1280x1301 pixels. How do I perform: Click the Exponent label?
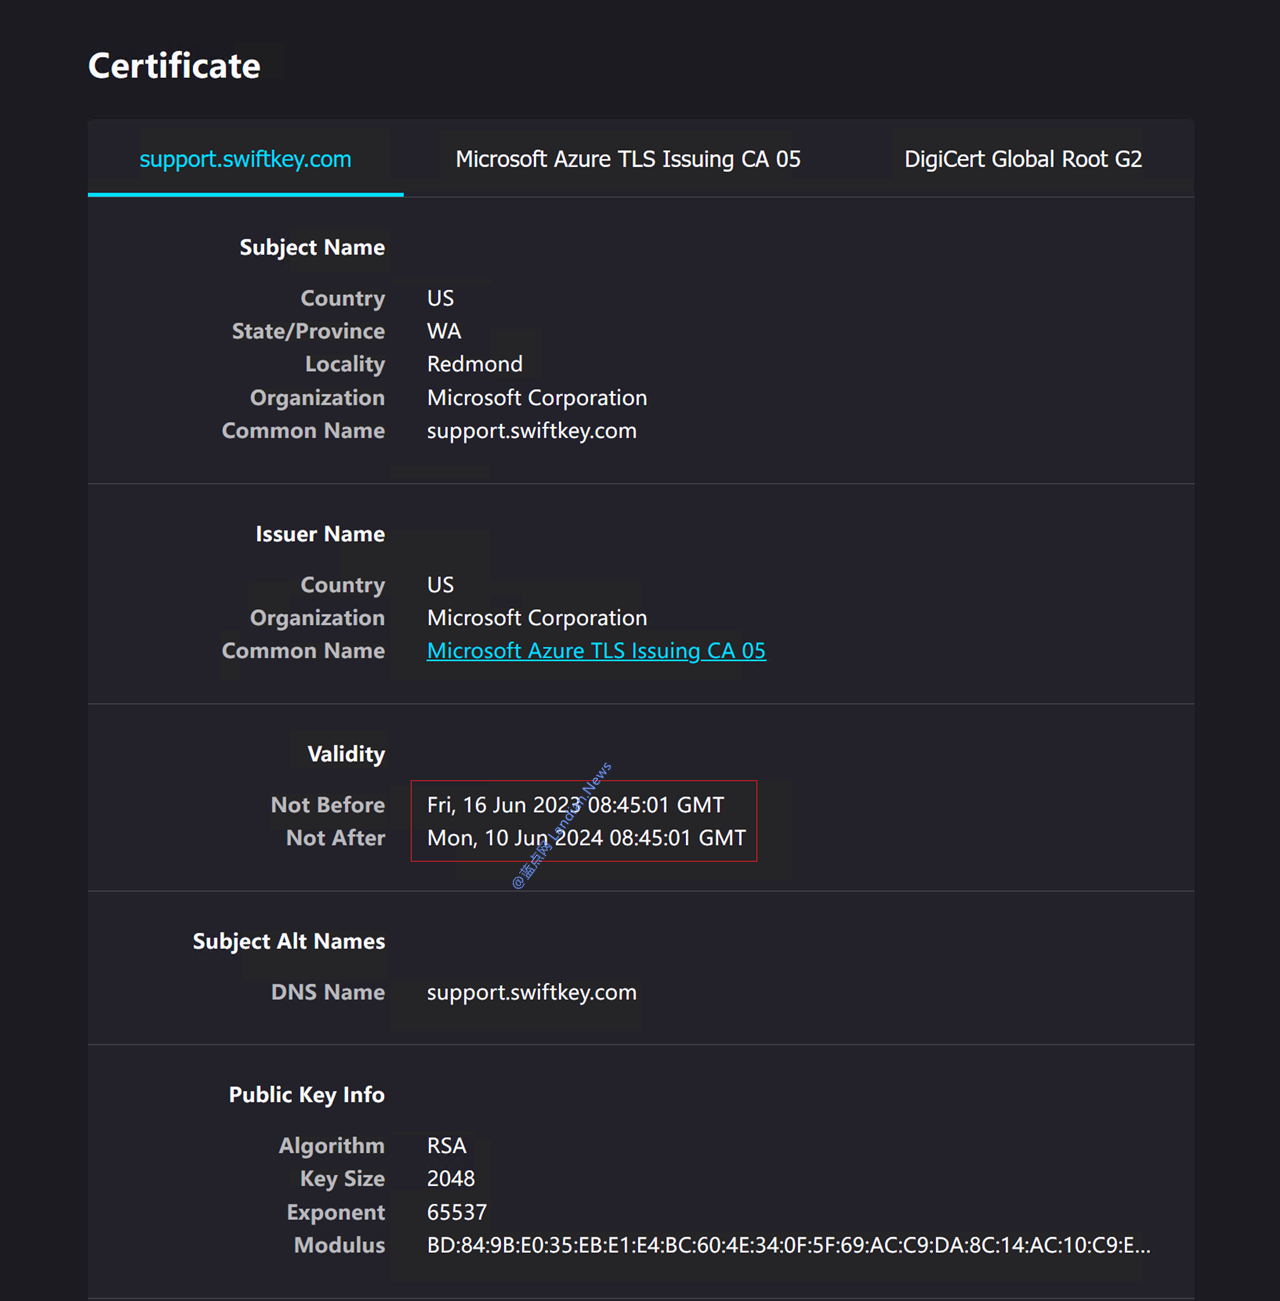pos(336,1212)
